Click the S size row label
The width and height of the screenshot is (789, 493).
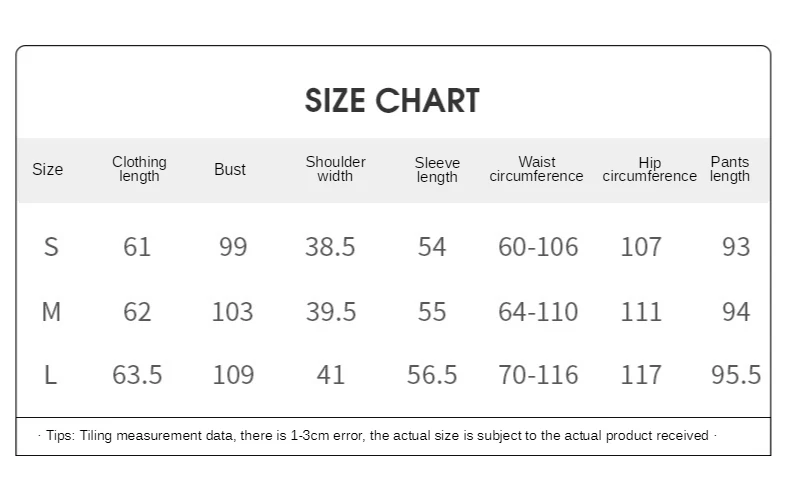pyautogui.click(x=51, y=247)
